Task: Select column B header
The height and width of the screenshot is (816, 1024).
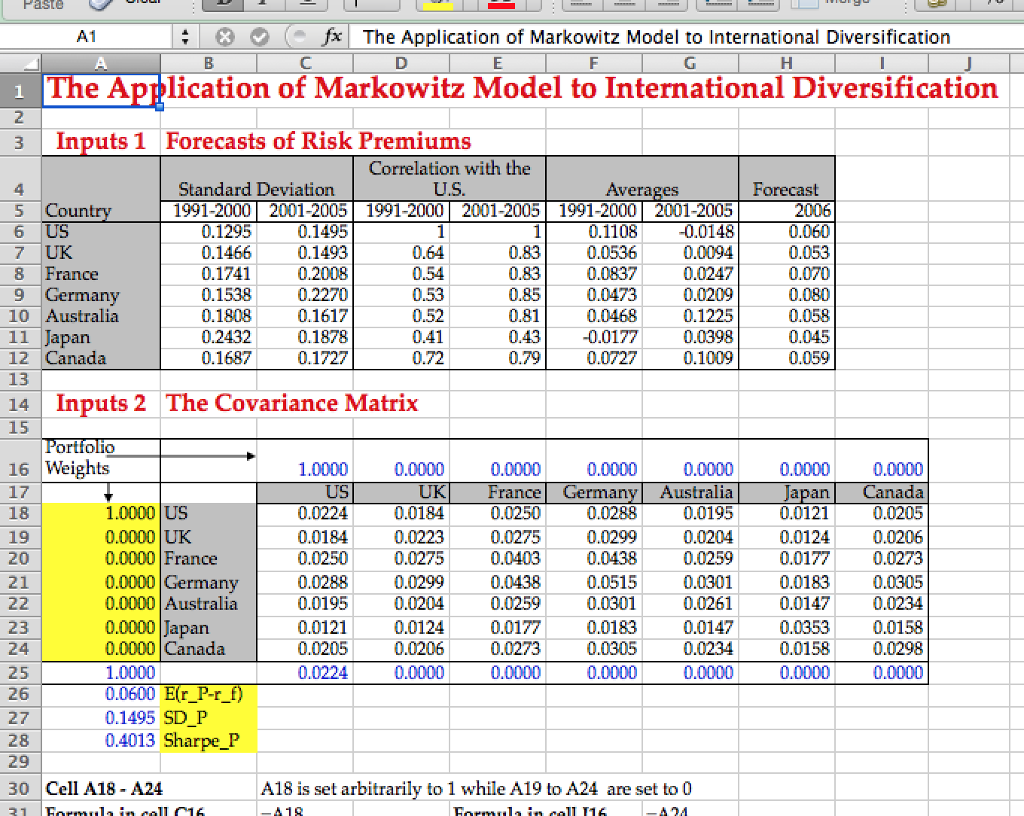Action: (x=208, y=62)
